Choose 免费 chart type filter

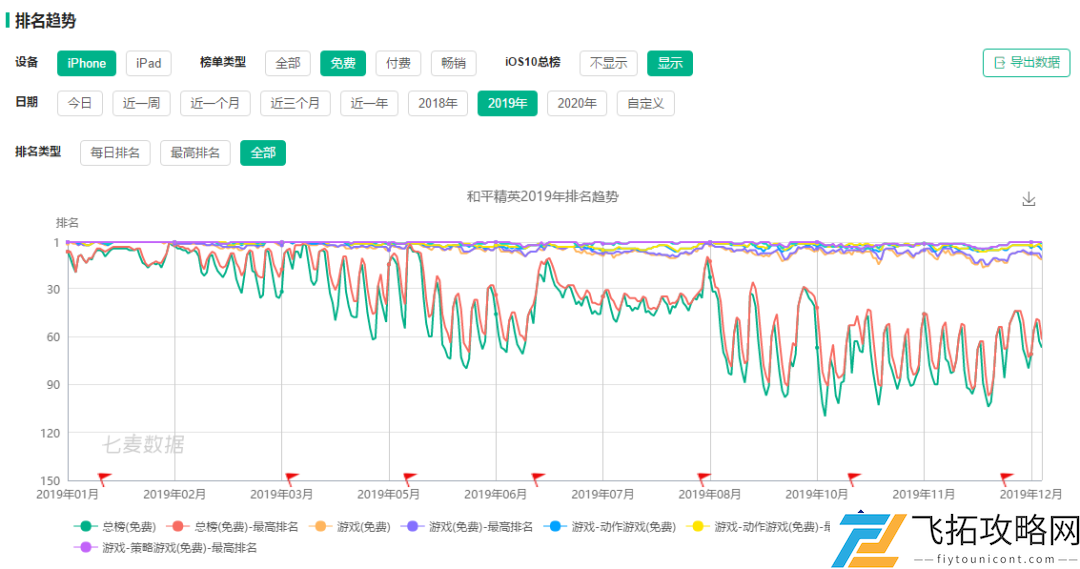click(x=343, y=63)
